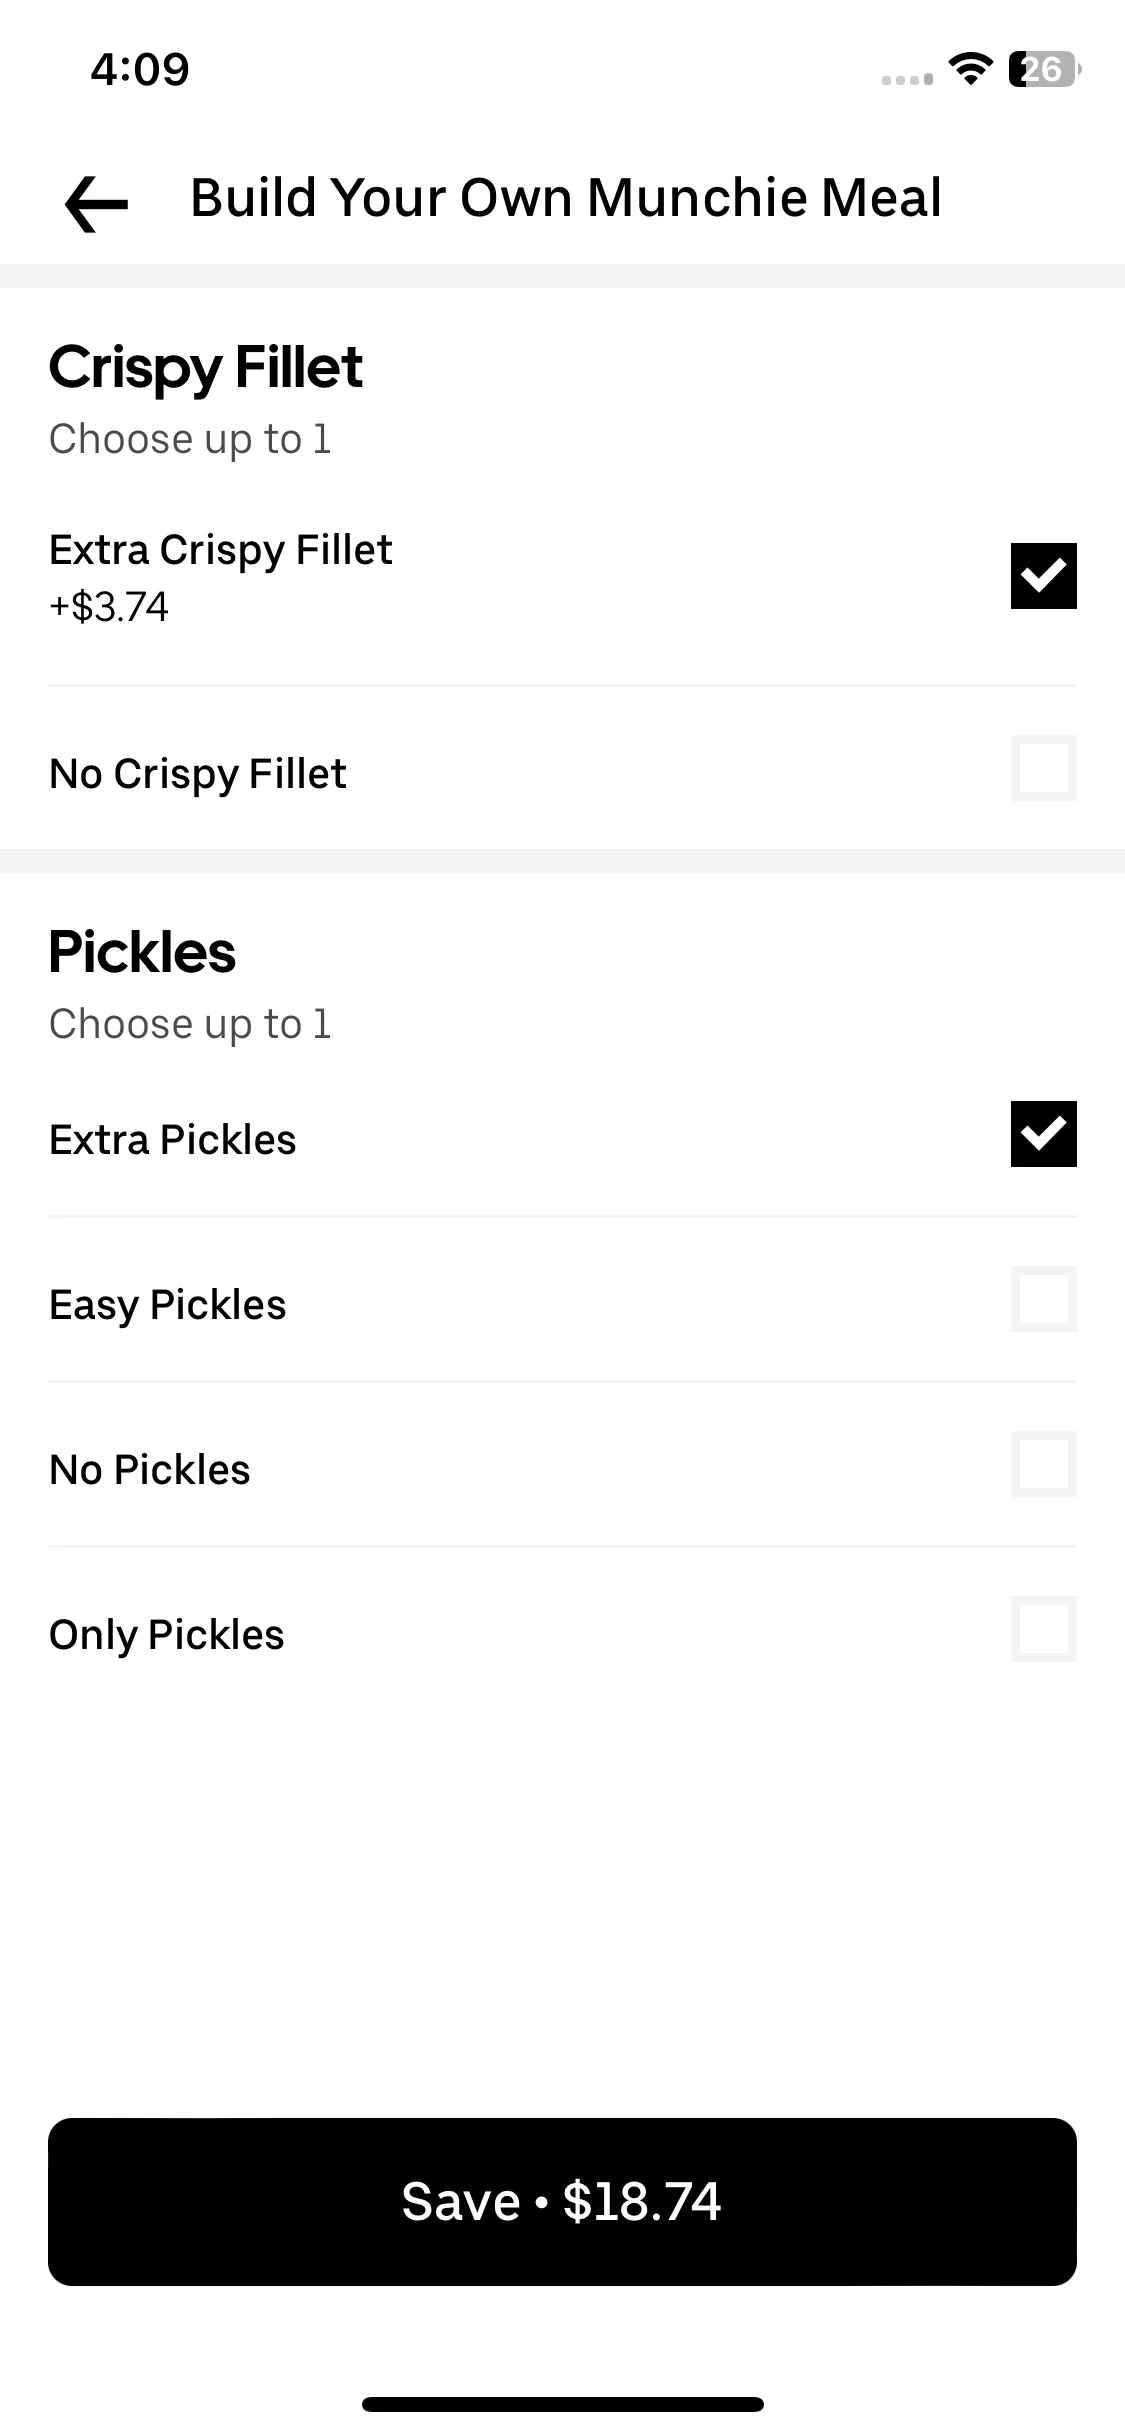Tap the +$3.74 price text
Viewport: 1125px width, 2436px height.
(x=109, y=607)
